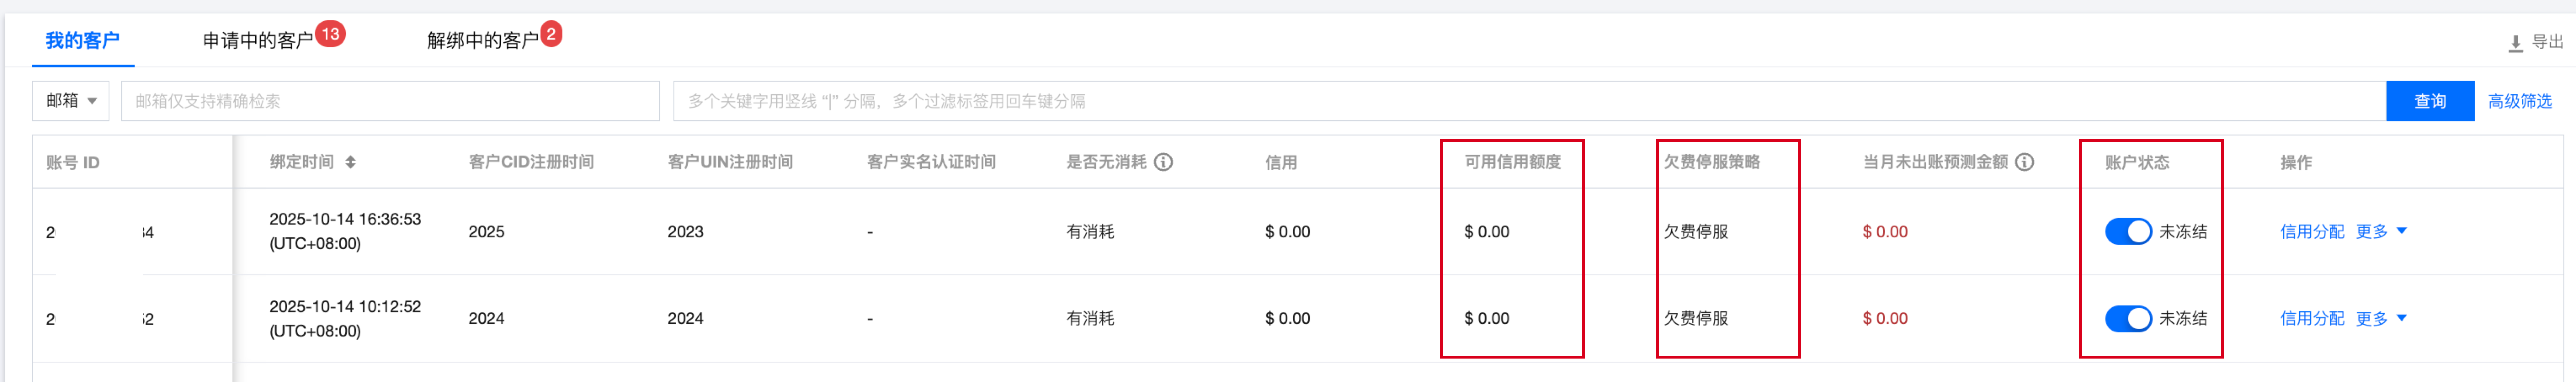The width and height of the screenshot is (2576, 382).
Task: Open the 邮箱 search type dropdown
Action: [71, 101]
